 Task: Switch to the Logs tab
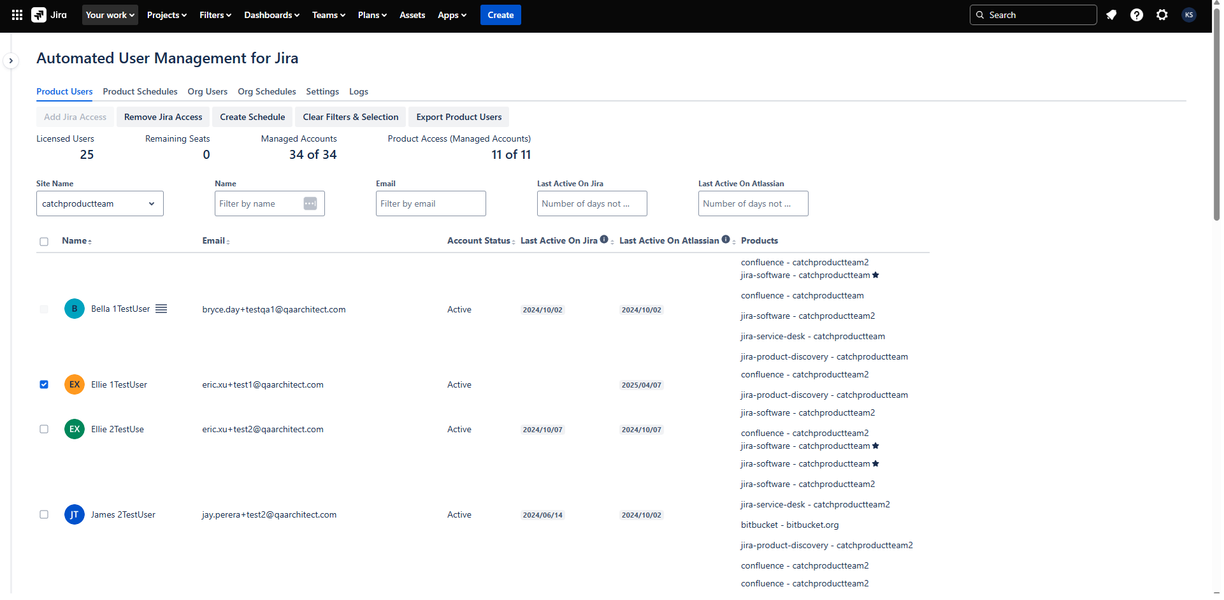pyautogui.click(x=358, y=91)
